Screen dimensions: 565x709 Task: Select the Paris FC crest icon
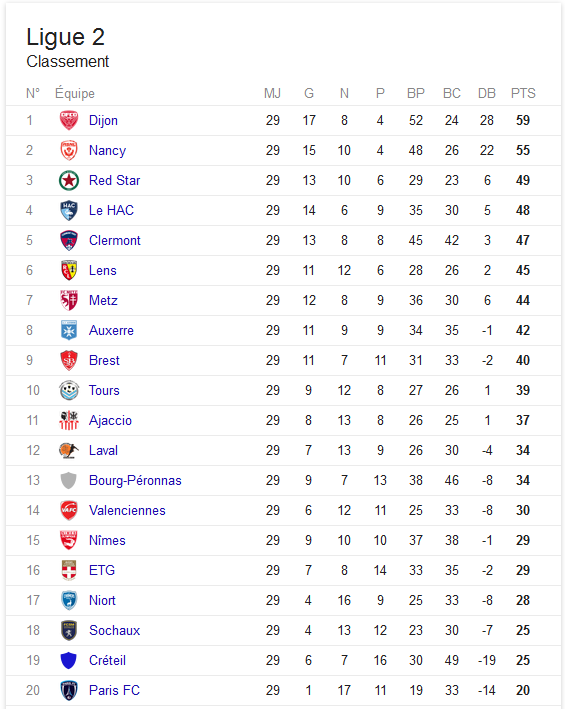69,690
